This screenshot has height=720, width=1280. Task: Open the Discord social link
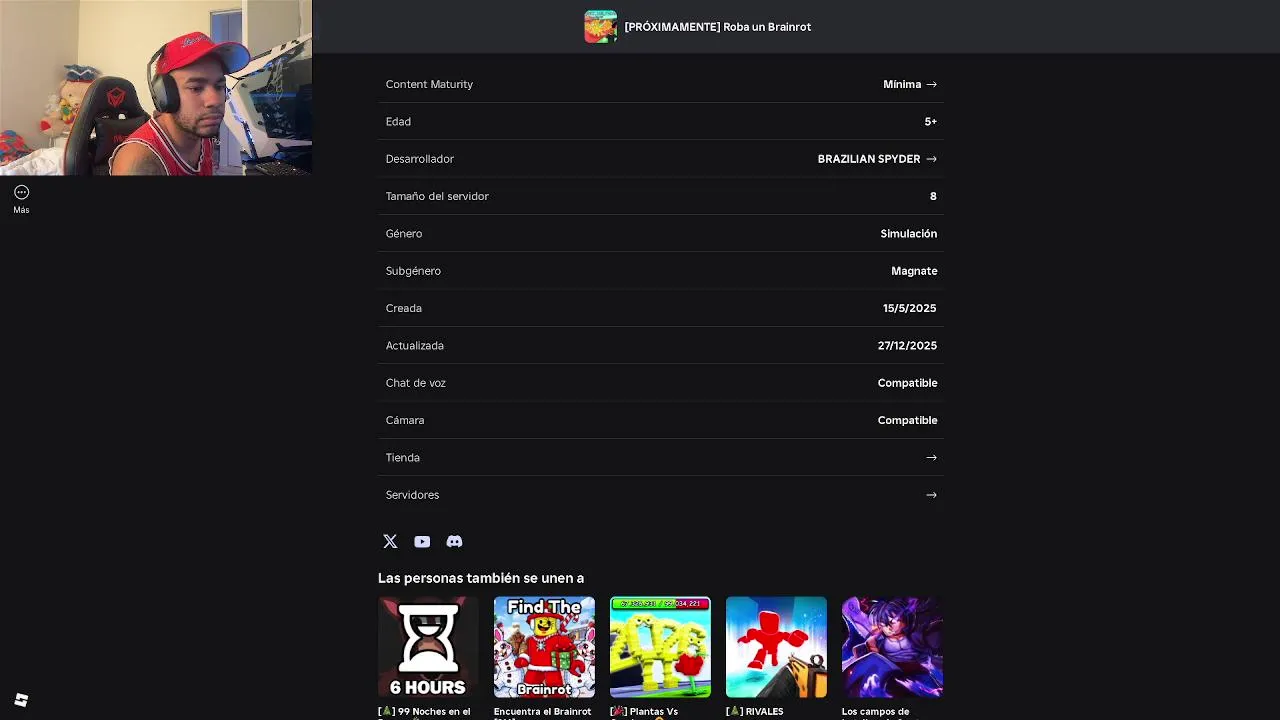pos(454,541)
